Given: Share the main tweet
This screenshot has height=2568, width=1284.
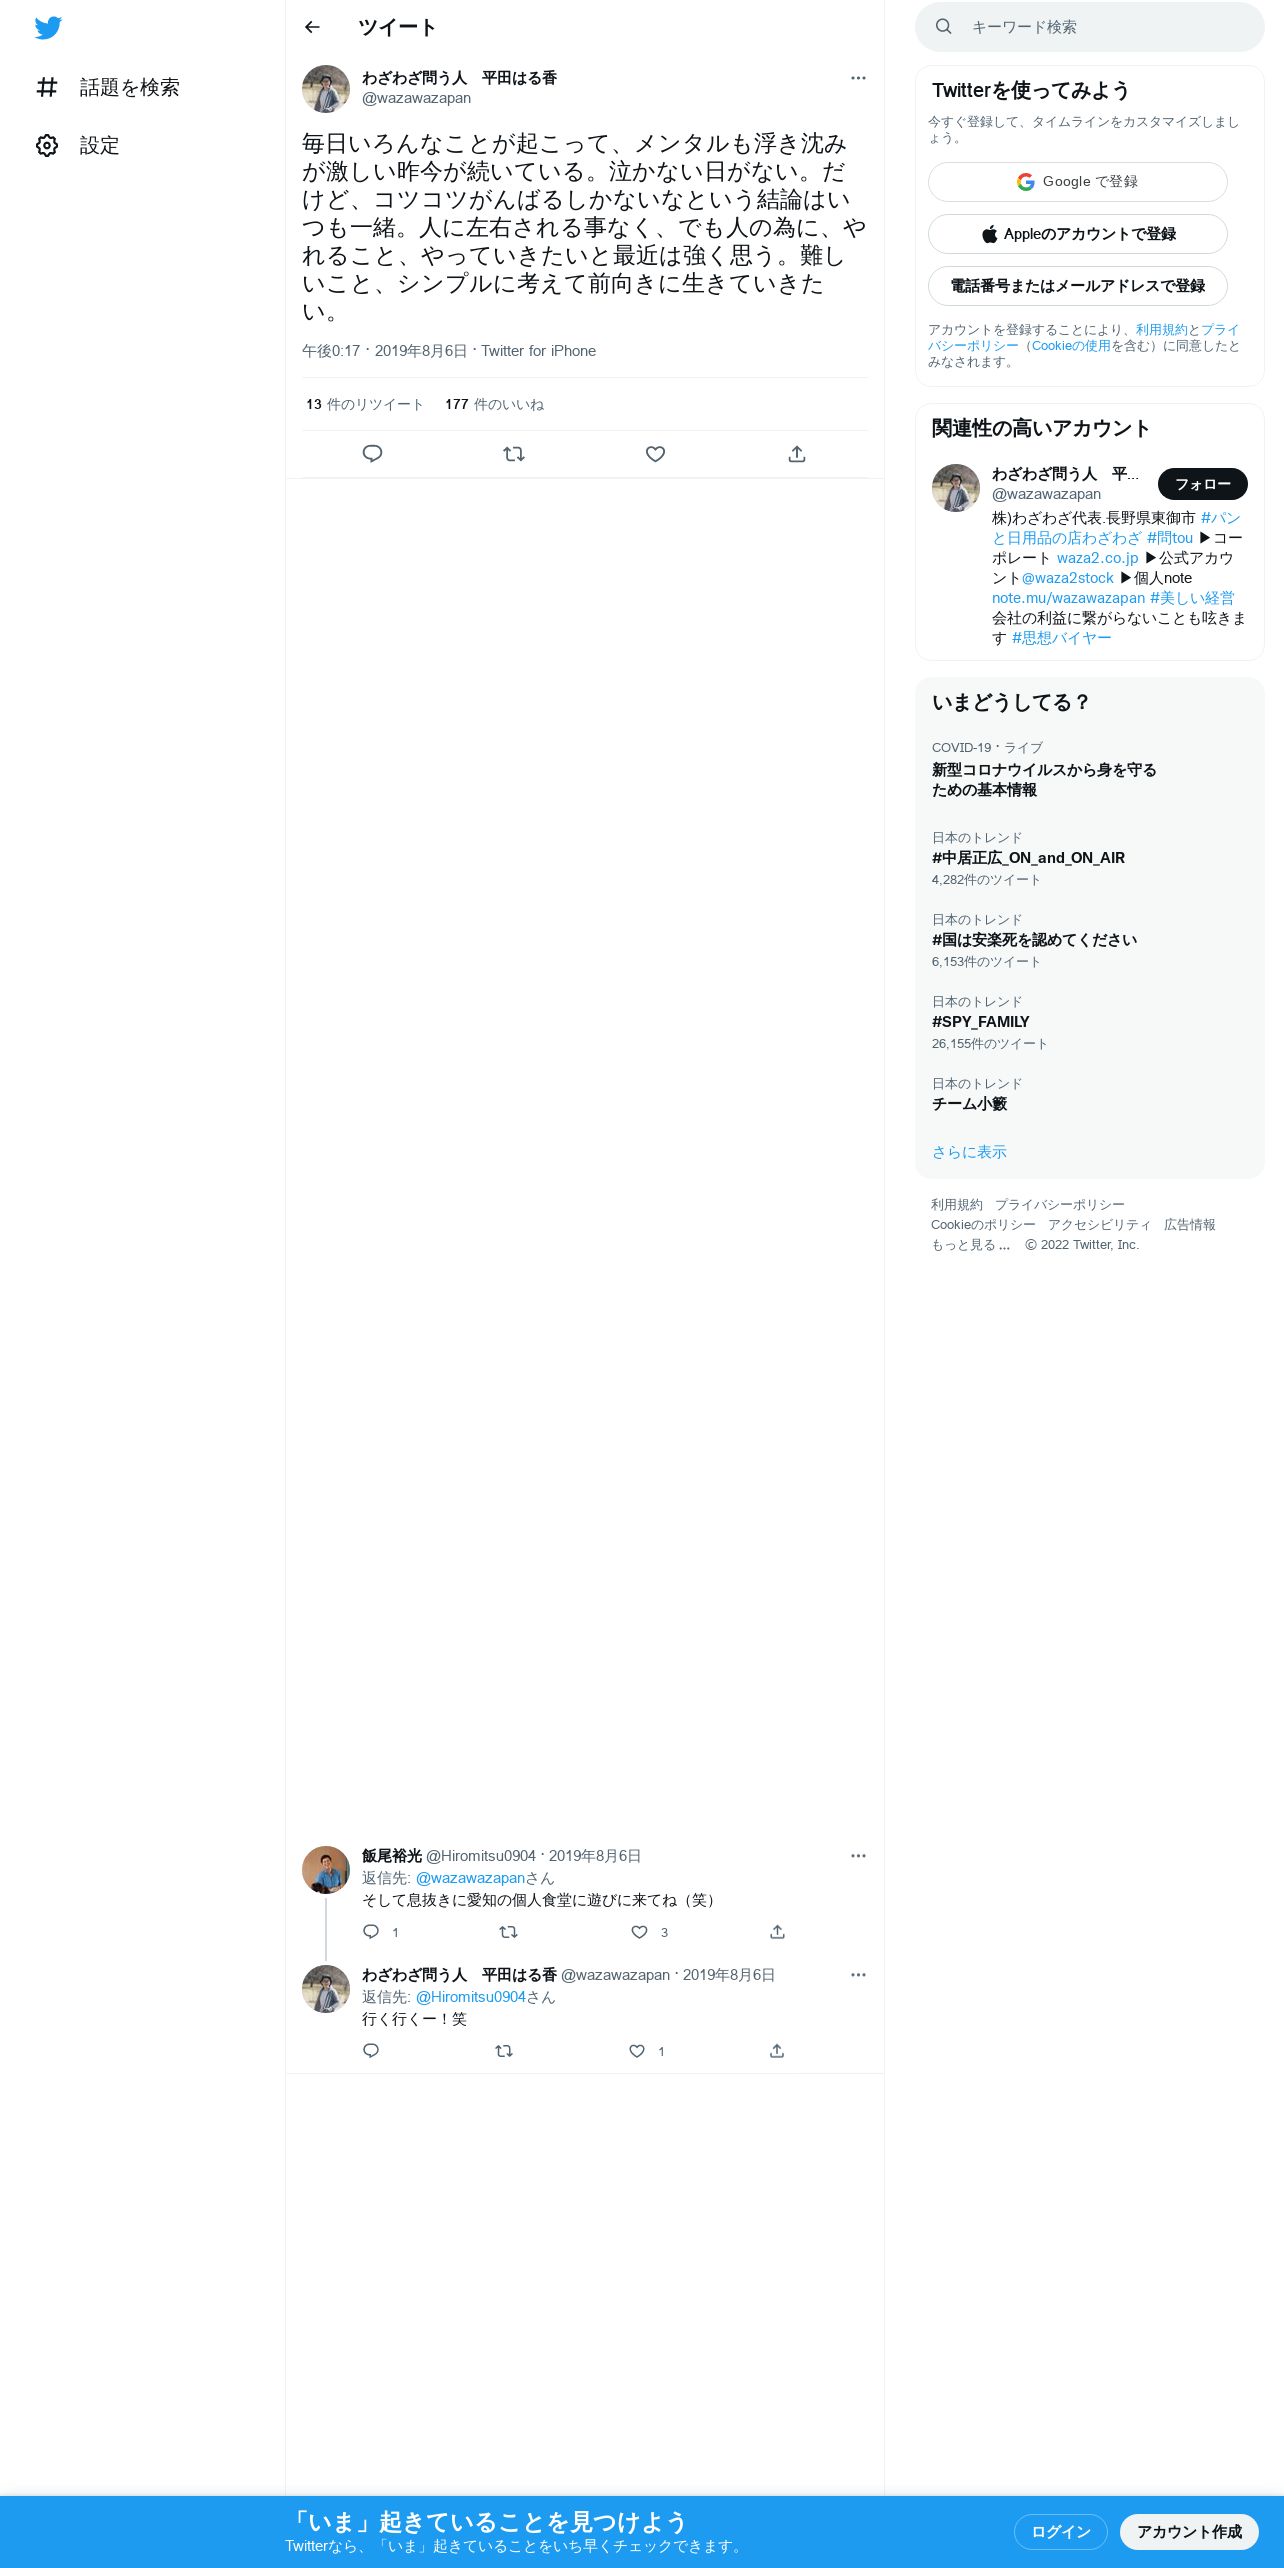Looking at the screenshot, I should (797, 454).
